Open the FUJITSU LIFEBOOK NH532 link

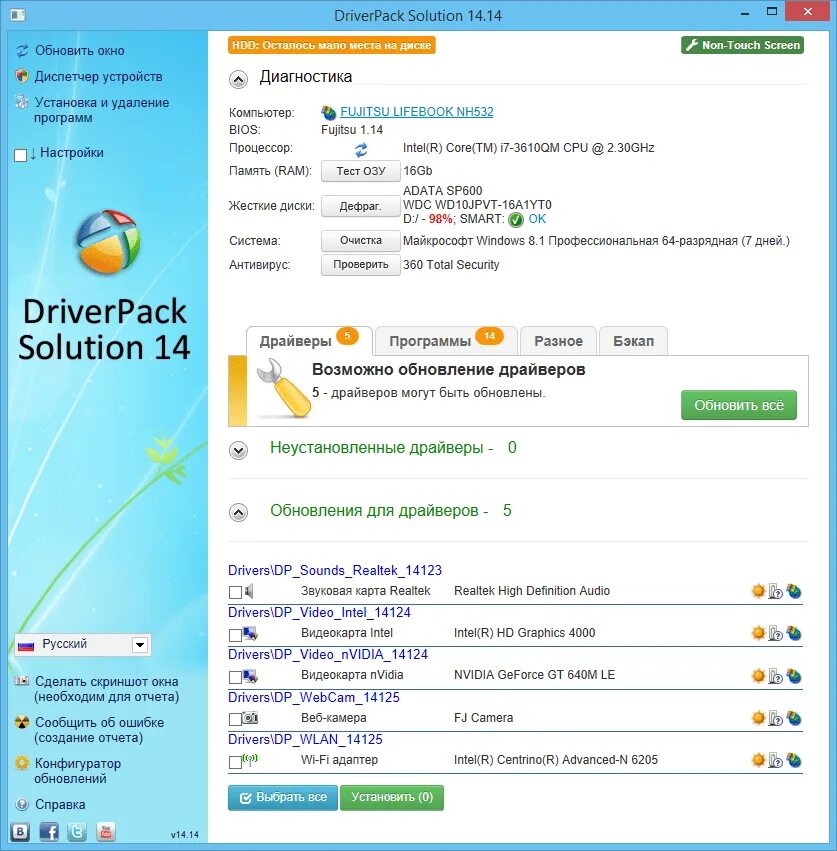tap(417, 112)
